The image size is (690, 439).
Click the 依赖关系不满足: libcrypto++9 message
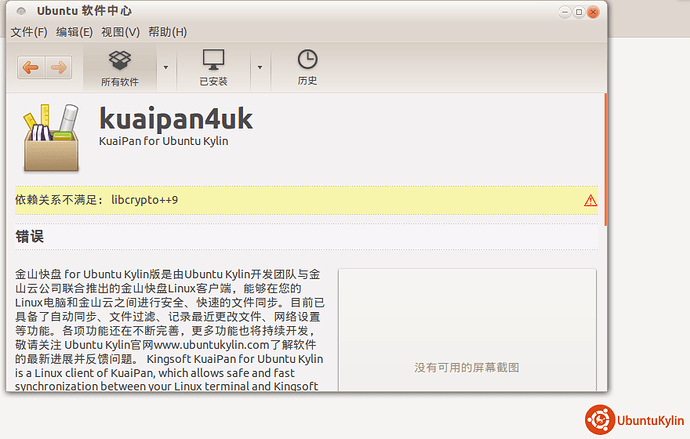(x=96, y=200)
